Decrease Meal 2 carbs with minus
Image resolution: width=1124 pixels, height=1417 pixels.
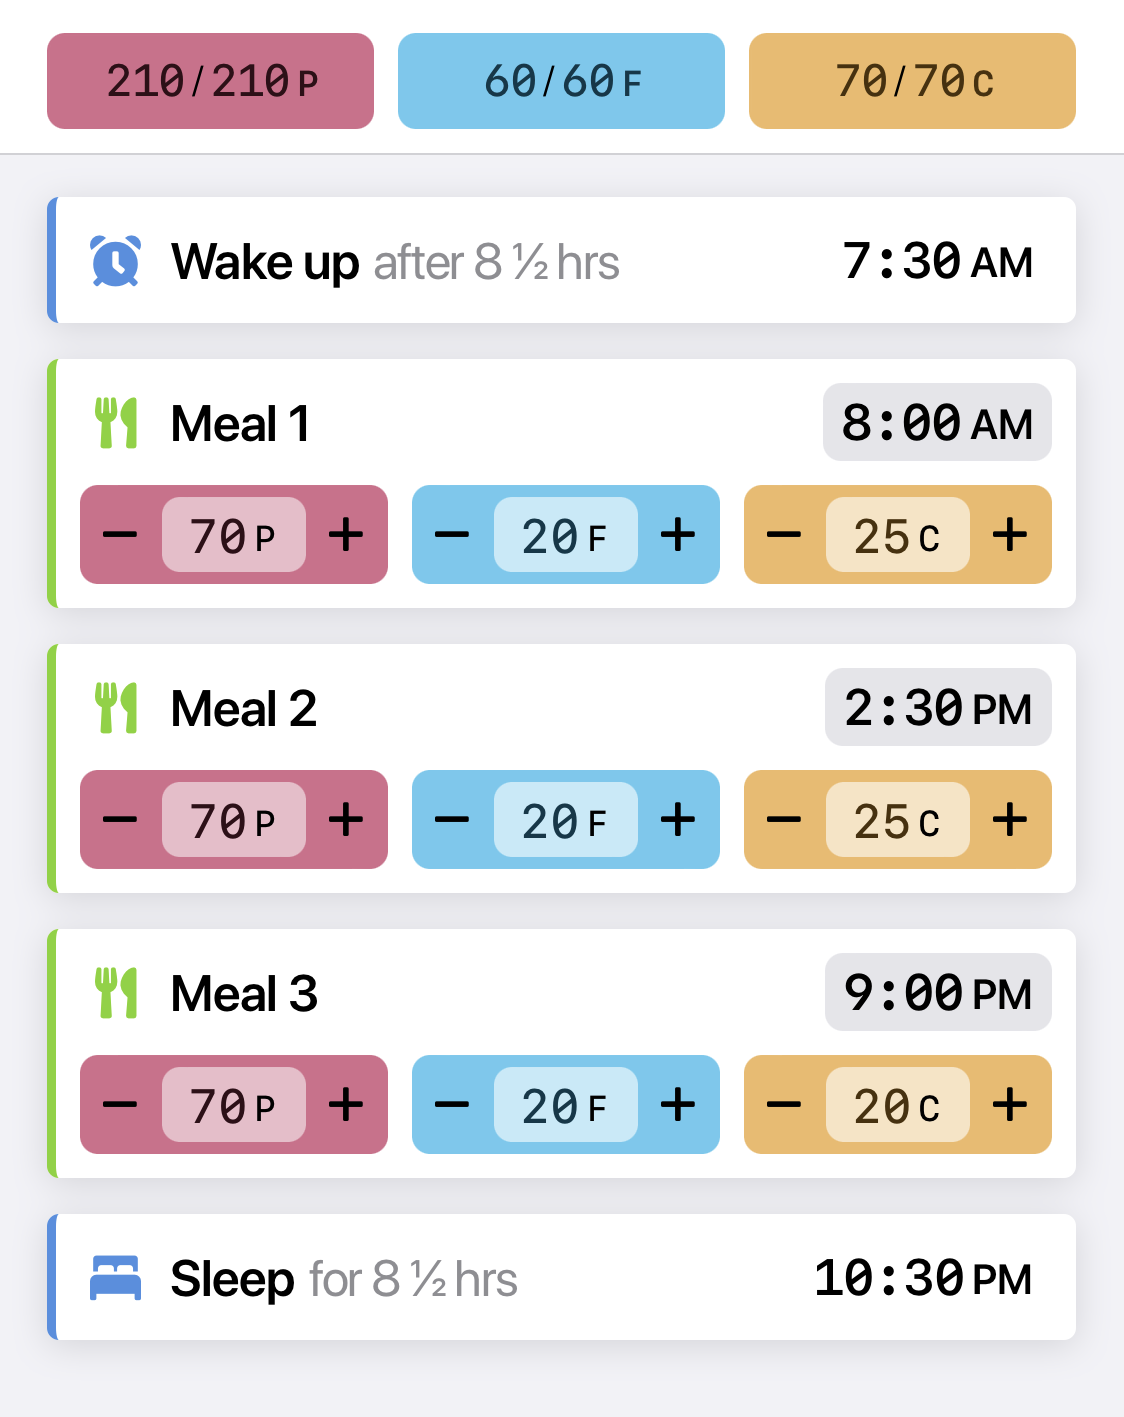click(x=784, y=820)
